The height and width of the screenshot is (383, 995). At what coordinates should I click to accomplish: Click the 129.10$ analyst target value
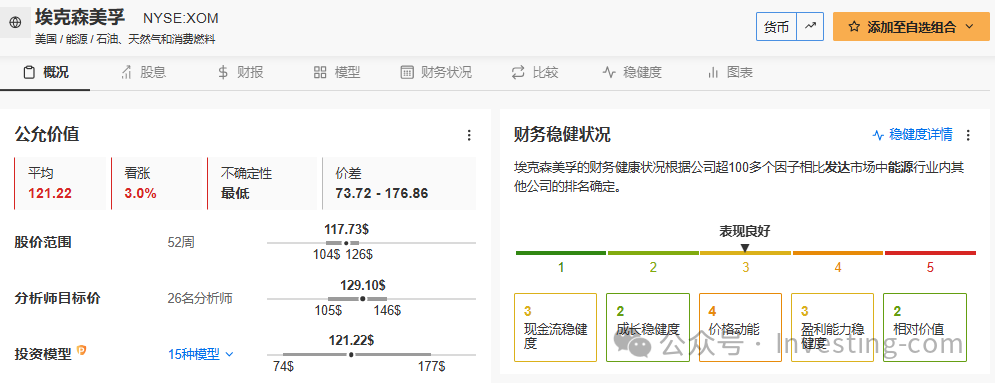tap(363, 285)
